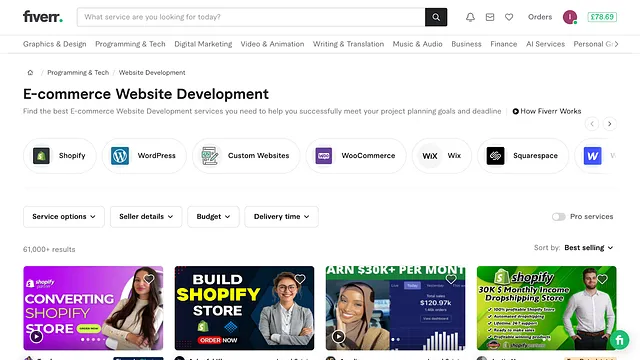Play the $30K+ Per Month video

pos(338,337)
